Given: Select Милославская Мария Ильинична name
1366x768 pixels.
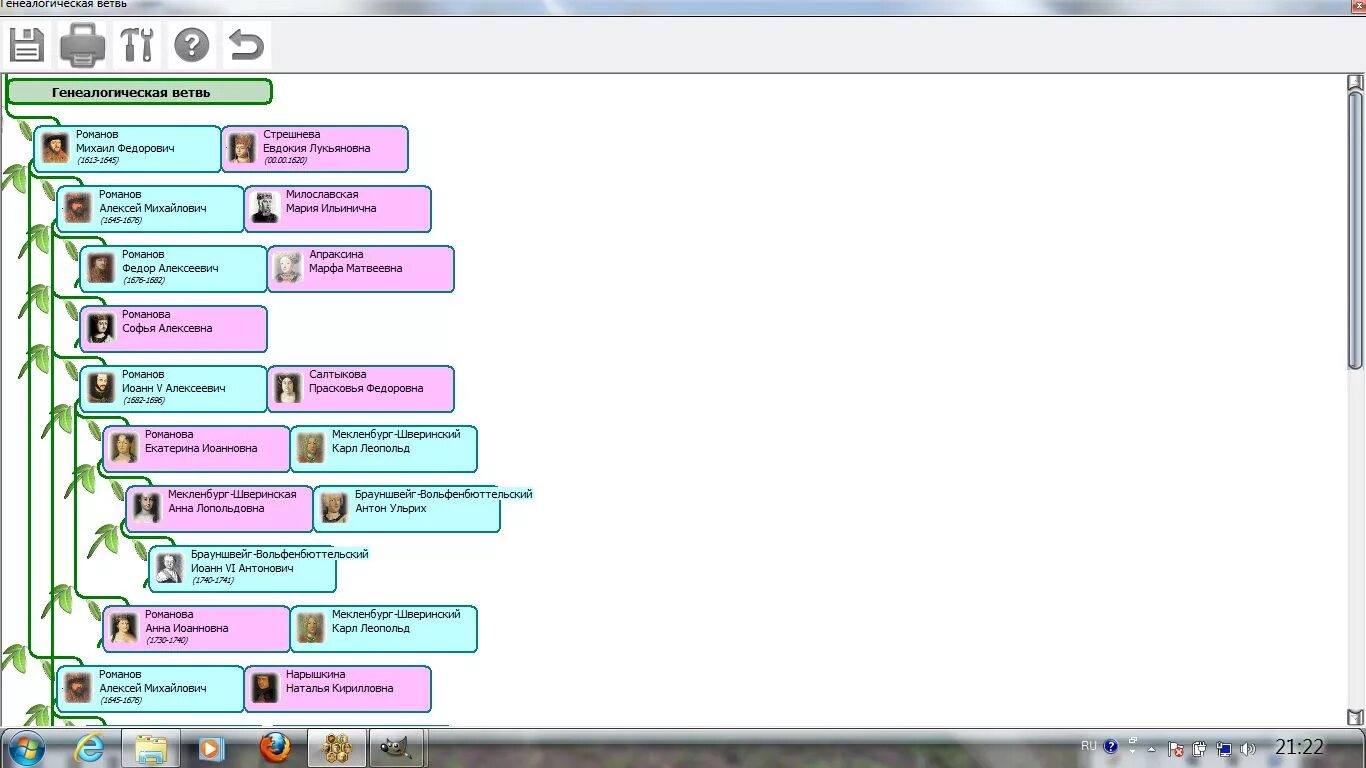Looking at the screenshot, I should 331,202.
